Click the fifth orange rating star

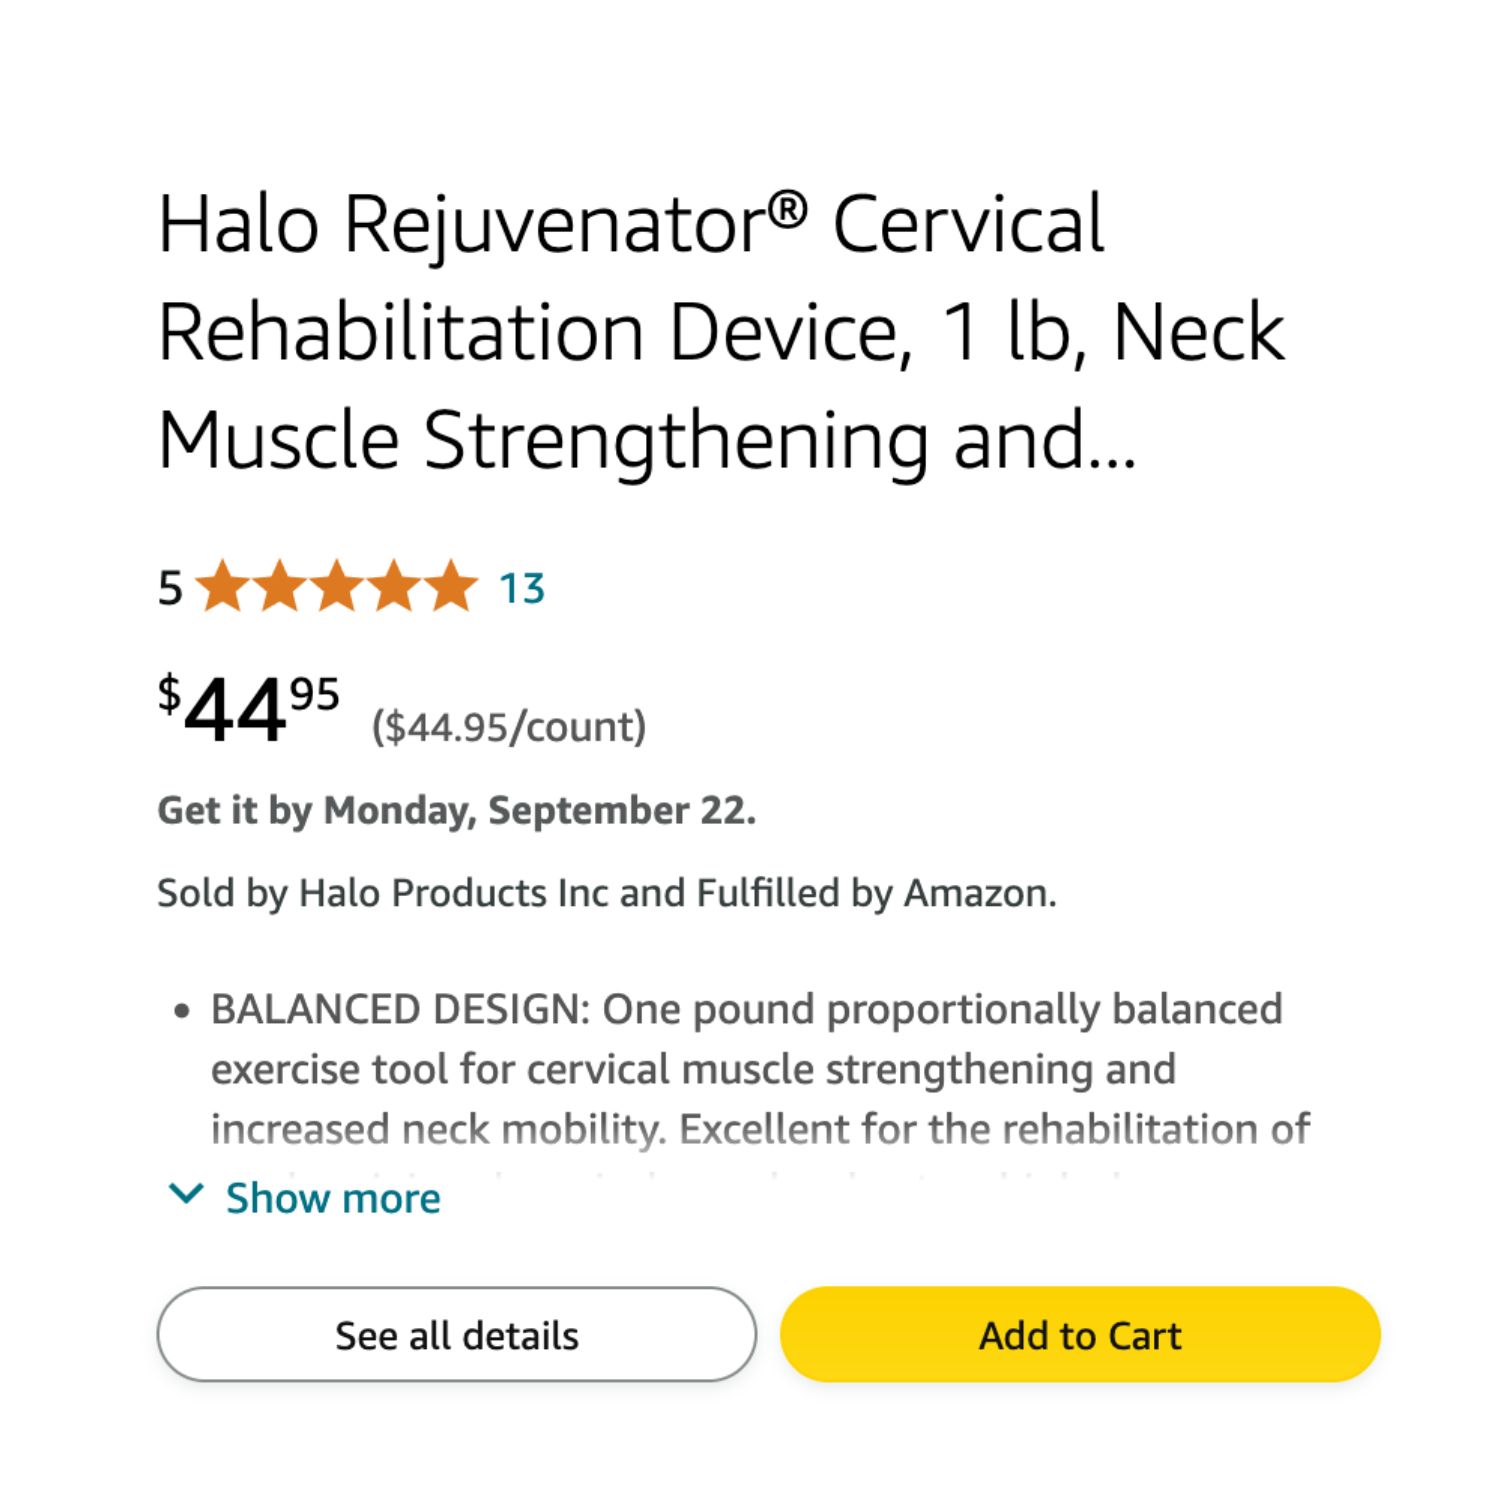tap(451, 586)
